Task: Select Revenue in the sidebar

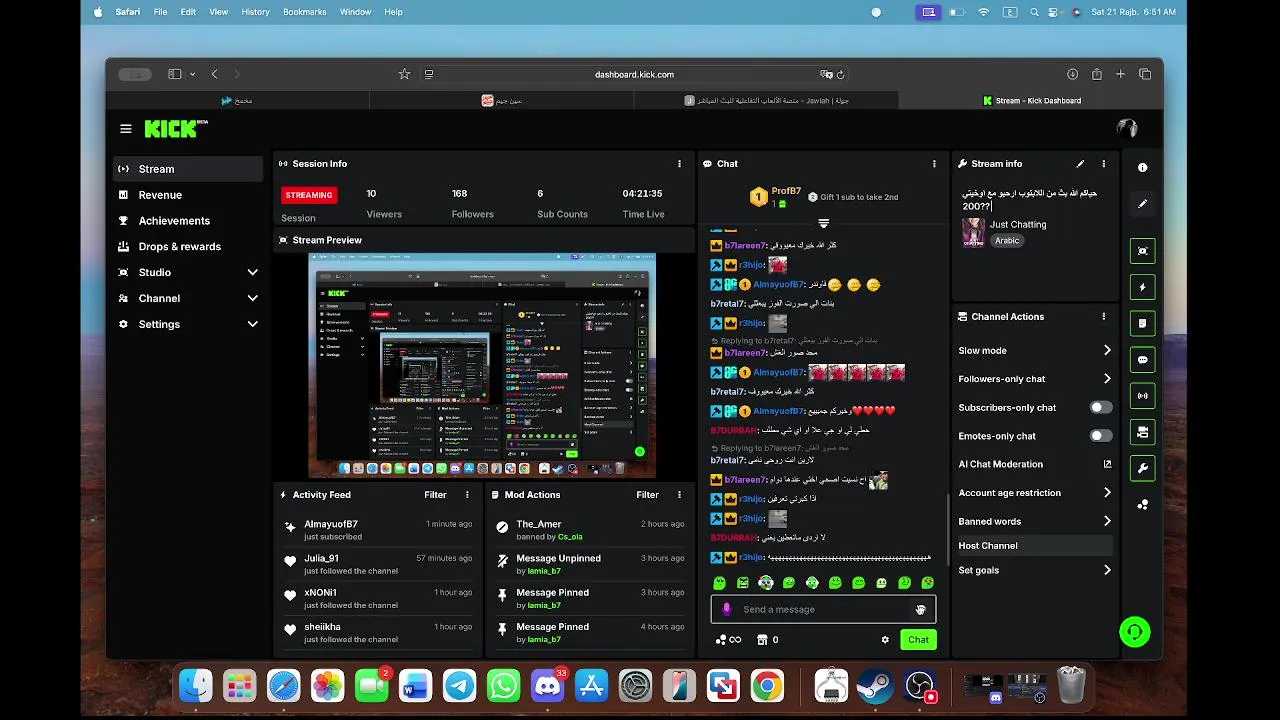Action: (x=188, y=195)
